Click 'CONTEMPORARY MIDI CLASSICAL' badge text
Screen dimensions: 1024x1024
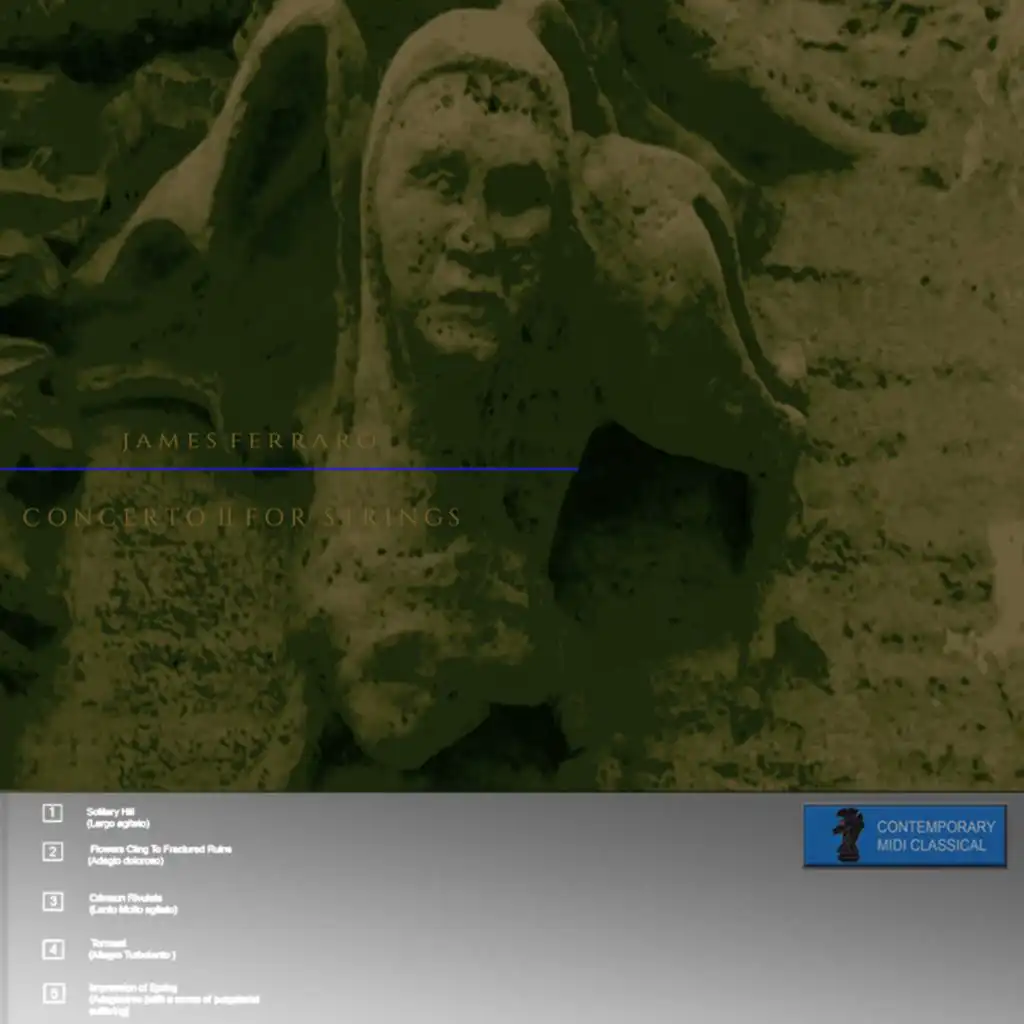(x=935, y=836)
